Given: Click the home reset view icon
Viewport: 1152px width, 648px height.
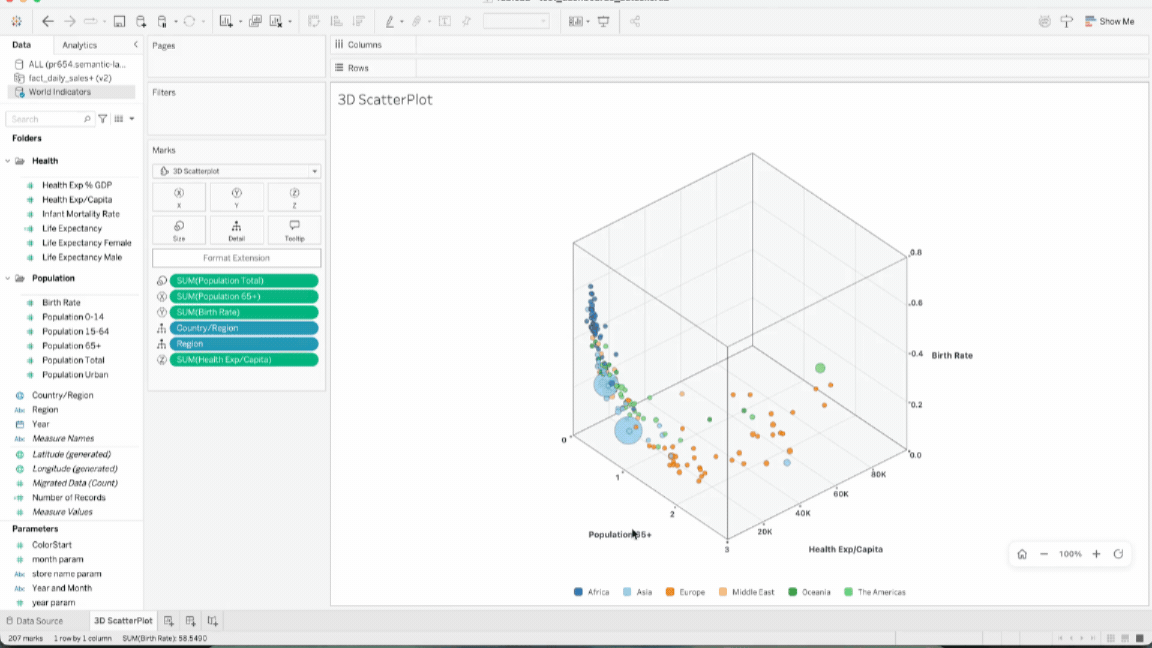Looking at the screenshot, I should point(1022,554).
